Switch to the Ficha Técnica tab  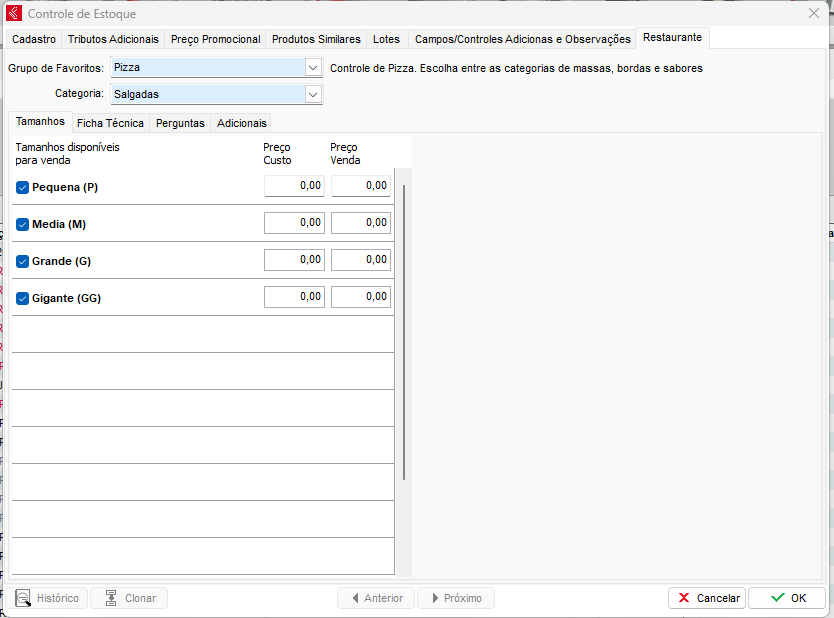point(110,123)
